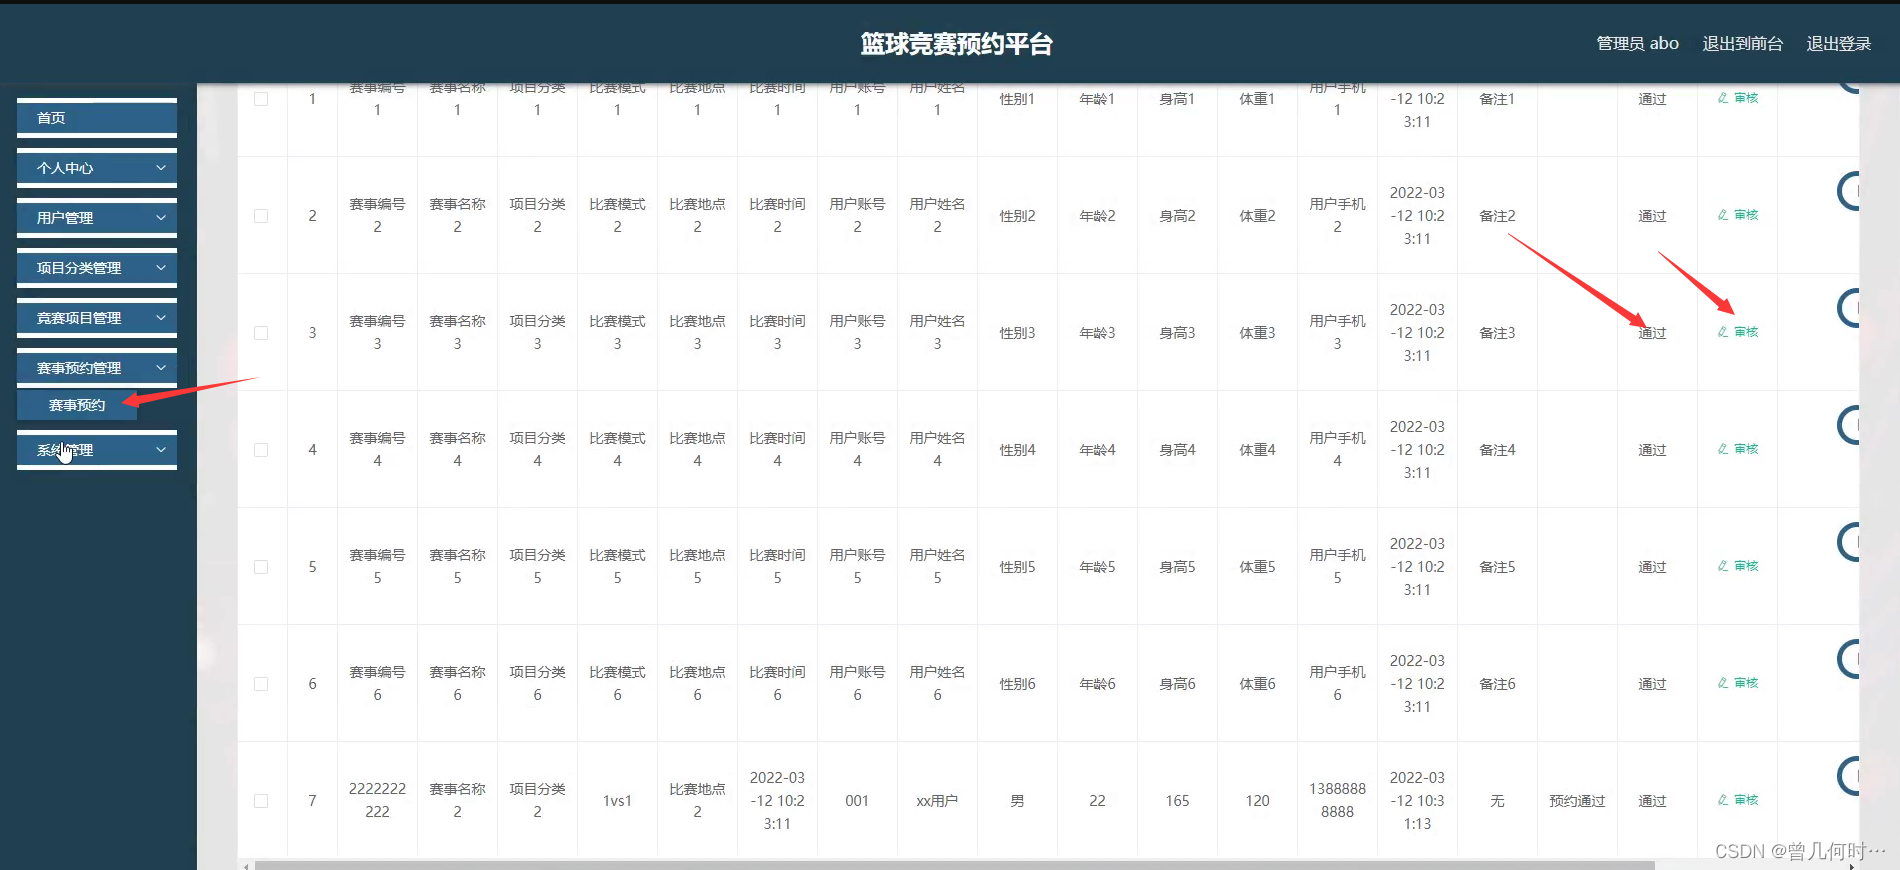Tick the checkbox for row 1

click(x=261, y=99)
